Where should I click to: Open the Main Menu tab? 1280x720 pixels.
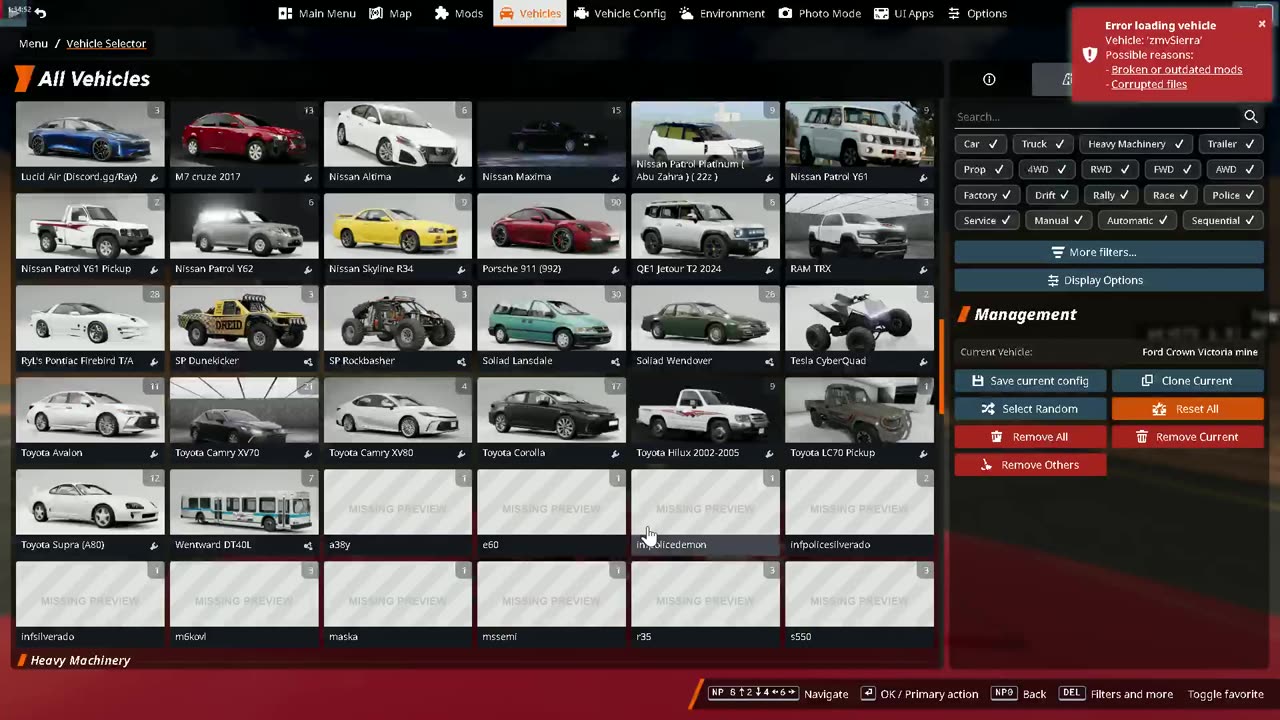point(317,13)
